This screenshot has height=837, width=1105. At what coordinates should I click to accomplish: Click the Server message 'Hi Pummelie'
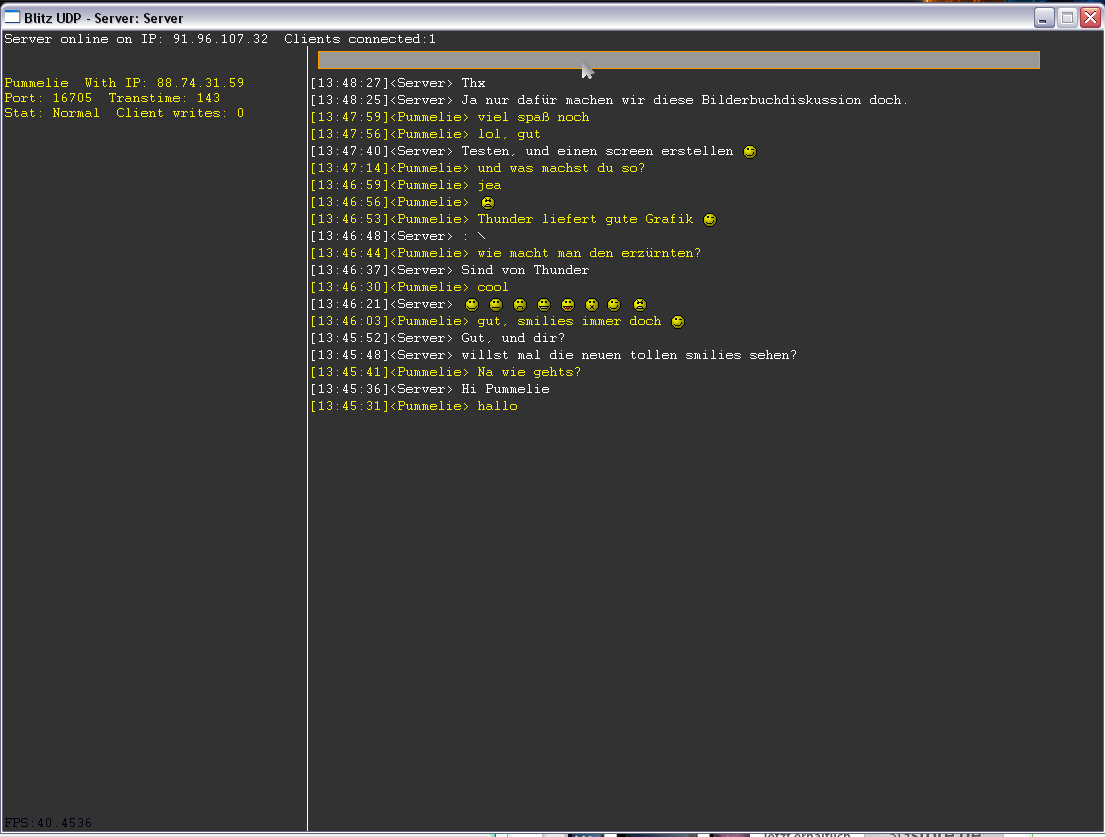point(505,389)
